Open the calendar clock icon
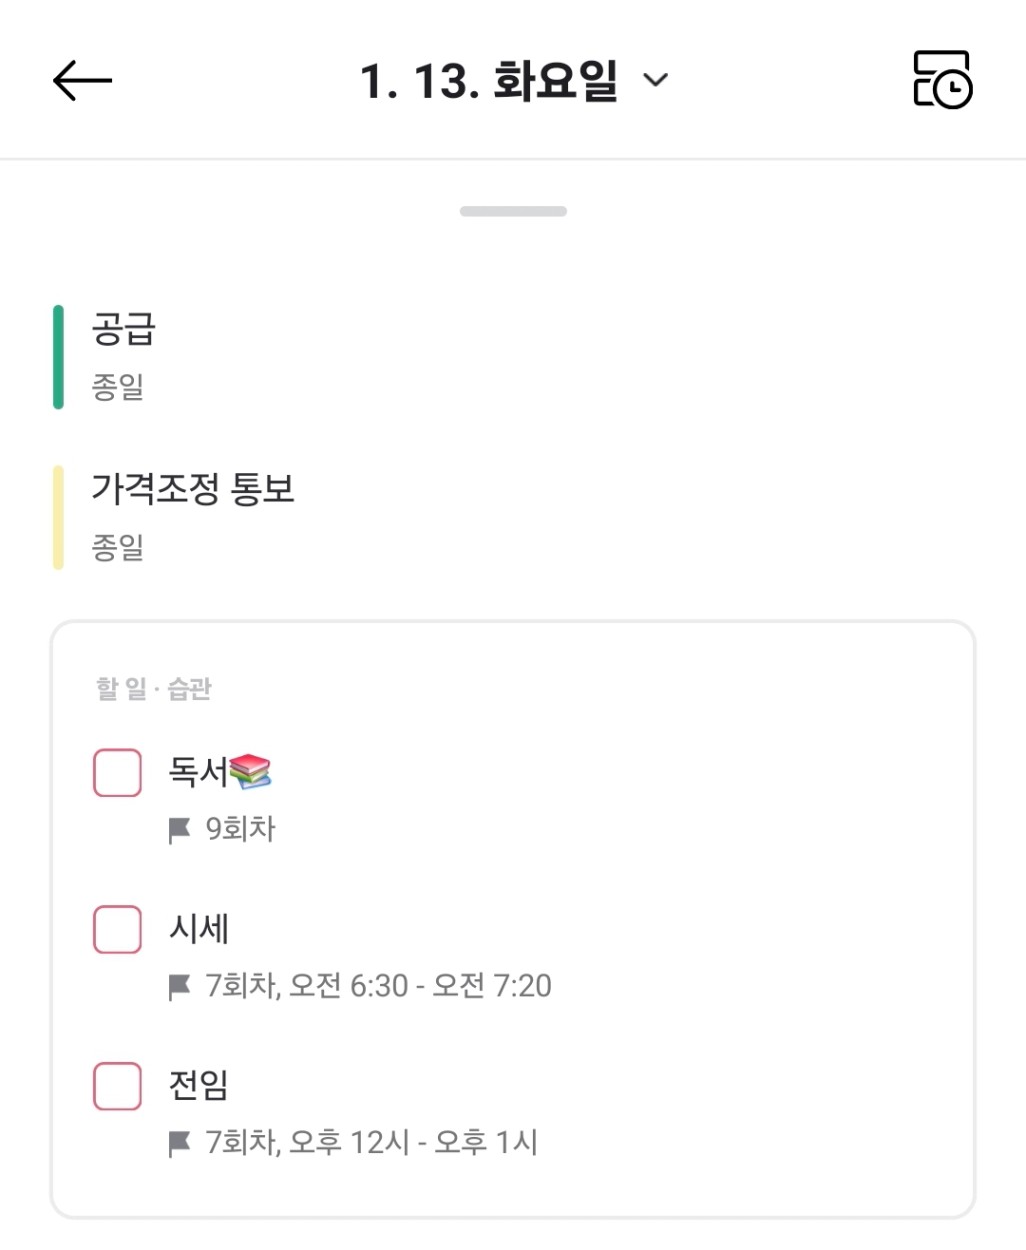The height and width of the screenshot is (1250, 1026). (x=942, y=80)
